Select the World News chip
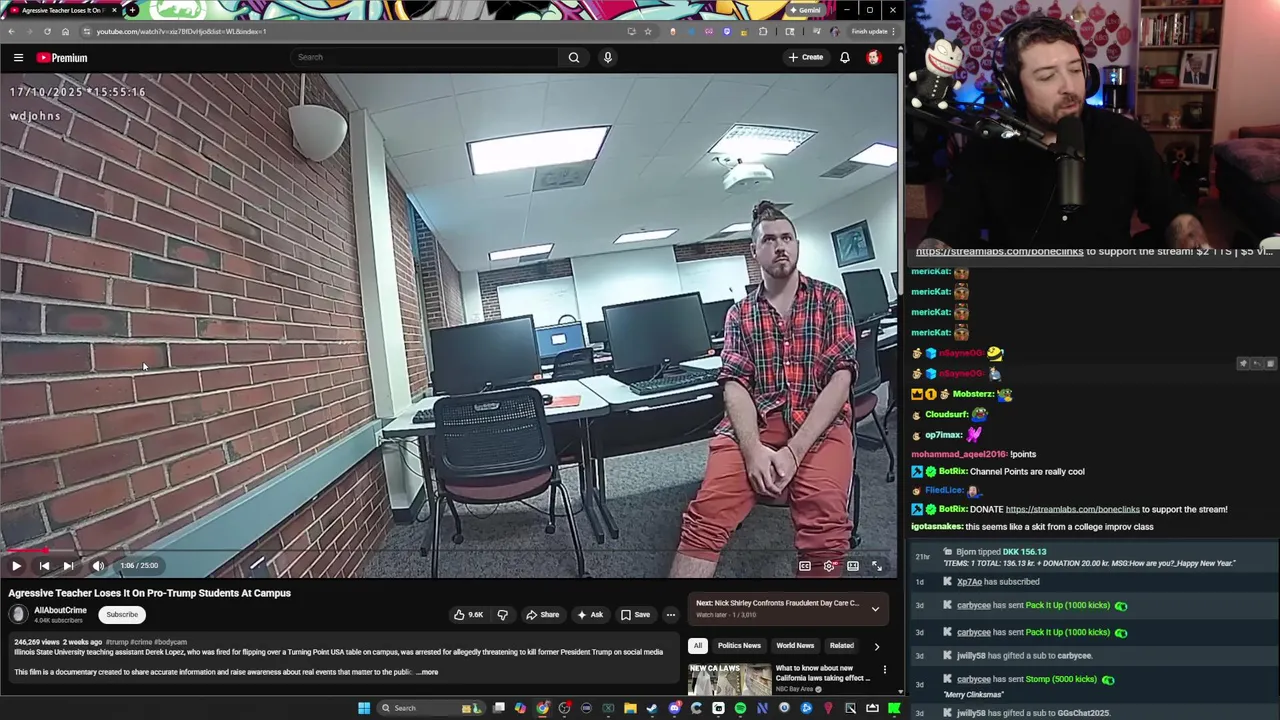Viewport: 1280px width, 720px height. tap(795, 646)
